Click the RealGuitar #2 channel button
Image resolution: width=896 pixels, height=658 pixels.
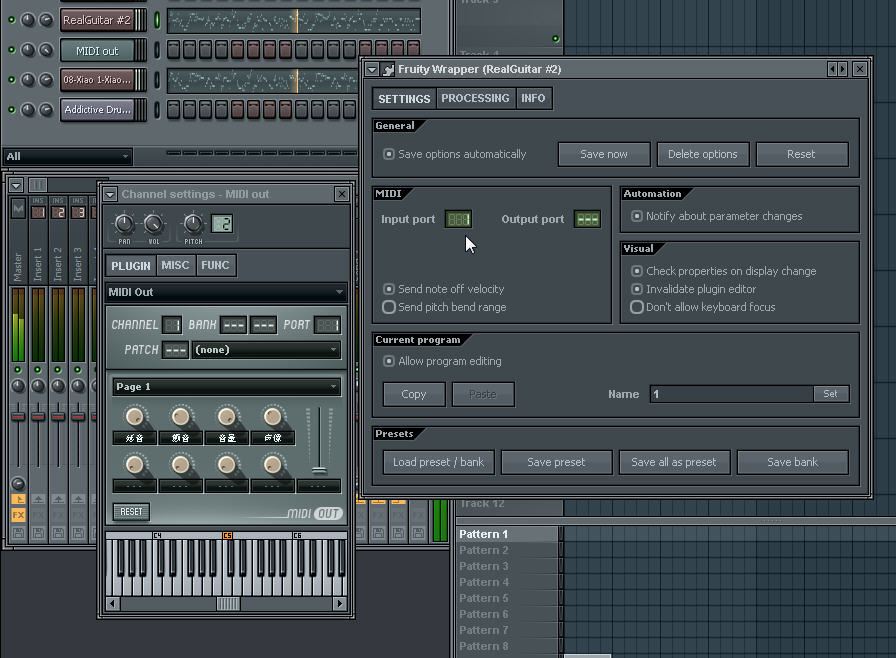pos(97,20)
